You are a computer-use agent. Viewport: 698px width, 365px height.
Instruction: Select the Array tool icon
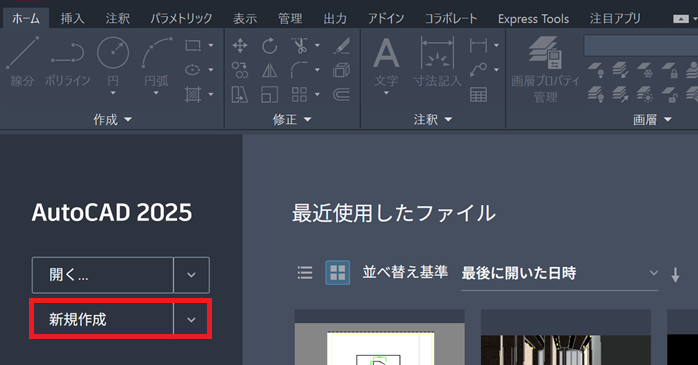(300, 94)
